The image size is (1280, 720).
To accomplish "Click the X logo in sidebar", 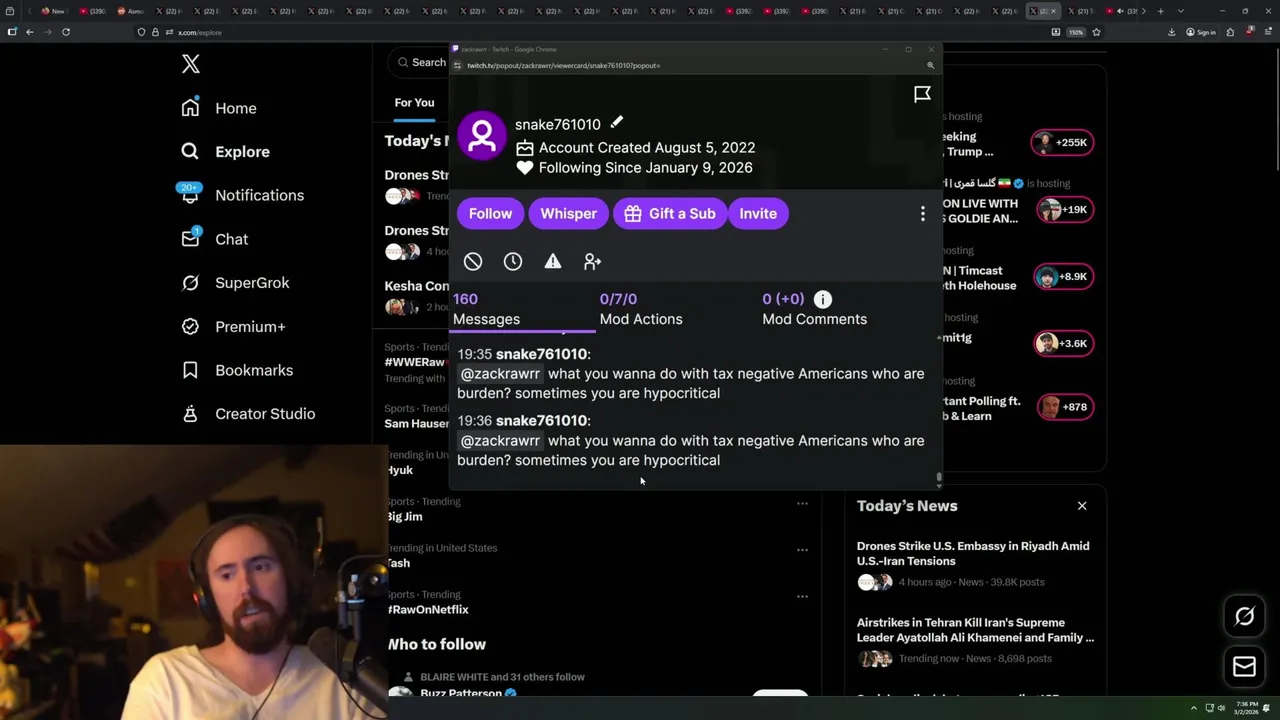I will (x=191, y=65).
